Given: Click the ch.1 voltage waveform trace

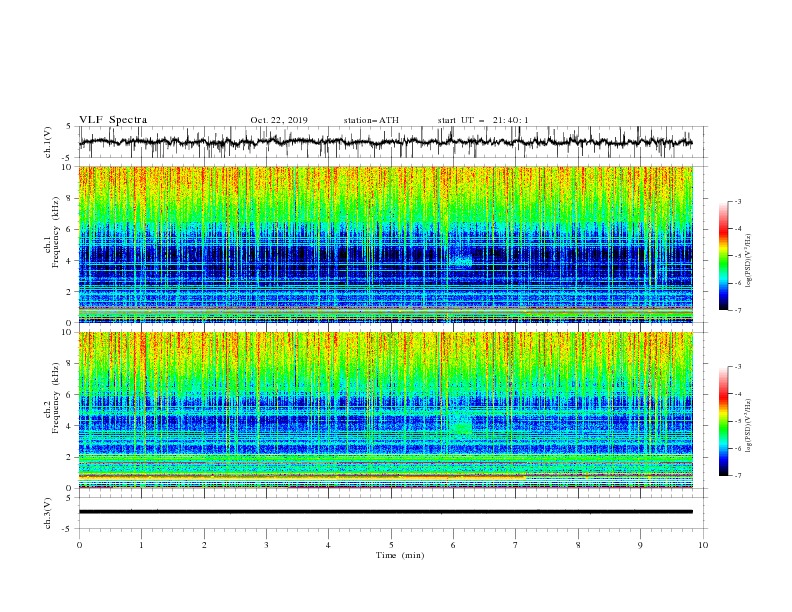Looking at the screenshot, I should pos(385,142).
